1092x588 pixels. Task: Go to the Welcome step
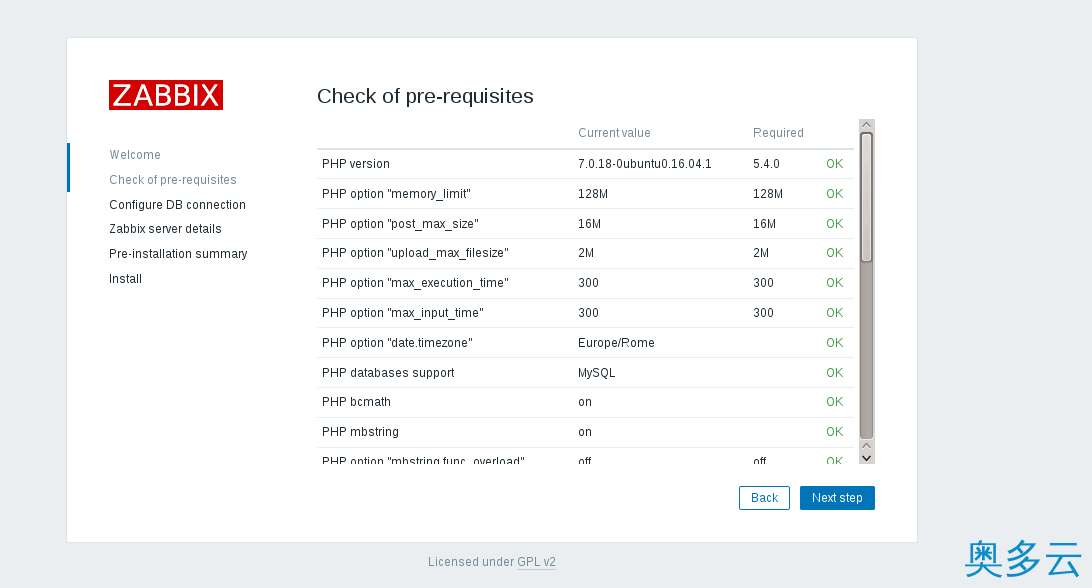135,155
